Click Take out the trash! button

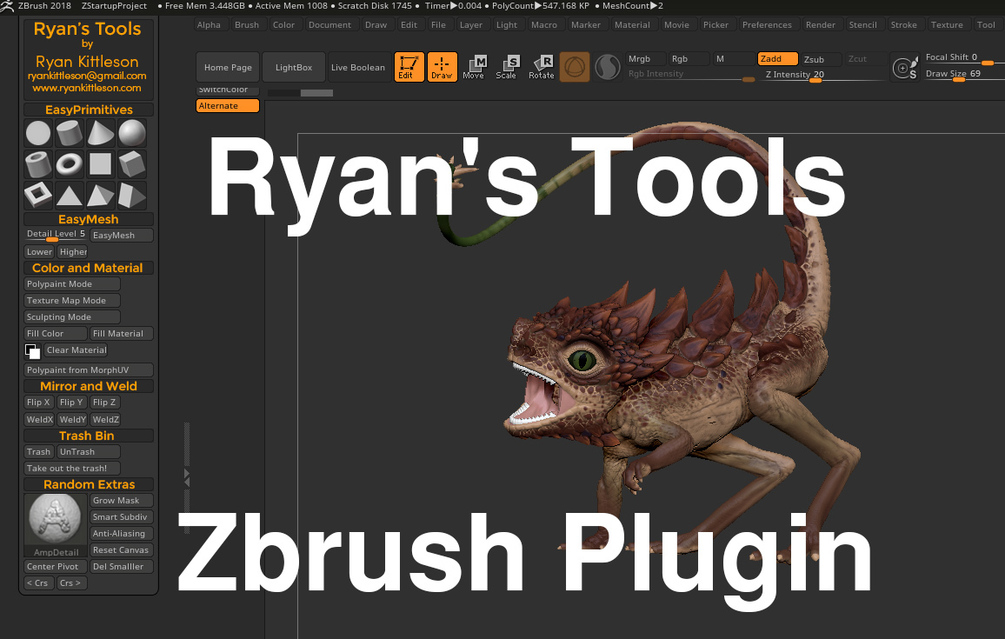pos(72,469)
